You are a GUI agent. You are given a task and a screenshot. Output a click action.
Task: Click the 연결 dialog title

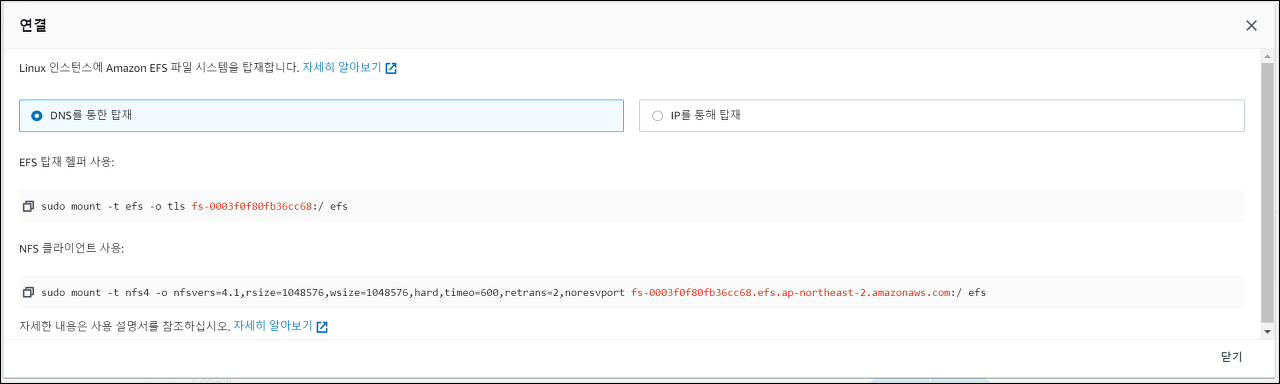[33, 25]
